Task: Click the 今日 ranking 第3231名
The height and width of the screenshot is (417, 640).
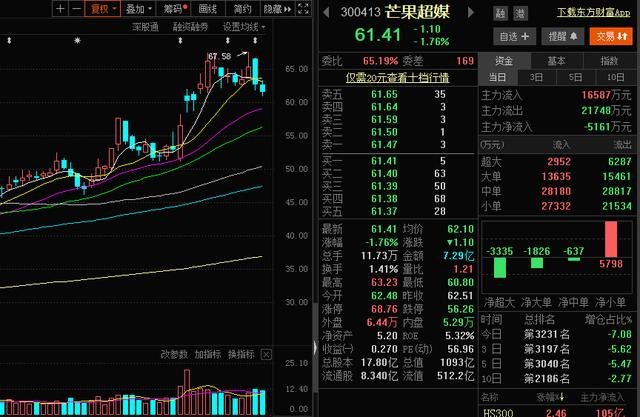Action: (547, 334)
